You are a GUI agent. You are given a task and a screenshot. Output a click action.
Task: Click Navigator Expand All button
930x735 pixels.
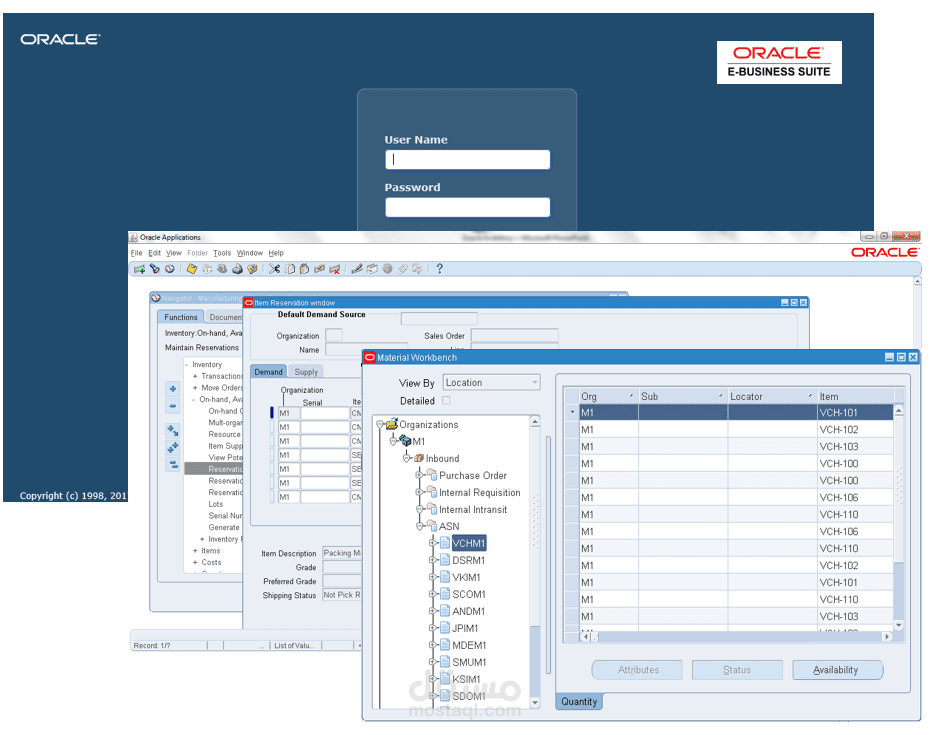pyautogui.click(x=173, y=447)
